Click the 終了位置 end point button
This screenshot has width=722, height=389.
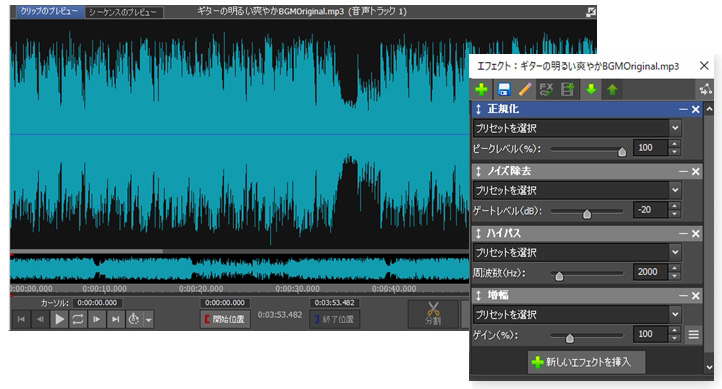pos(335,319)
